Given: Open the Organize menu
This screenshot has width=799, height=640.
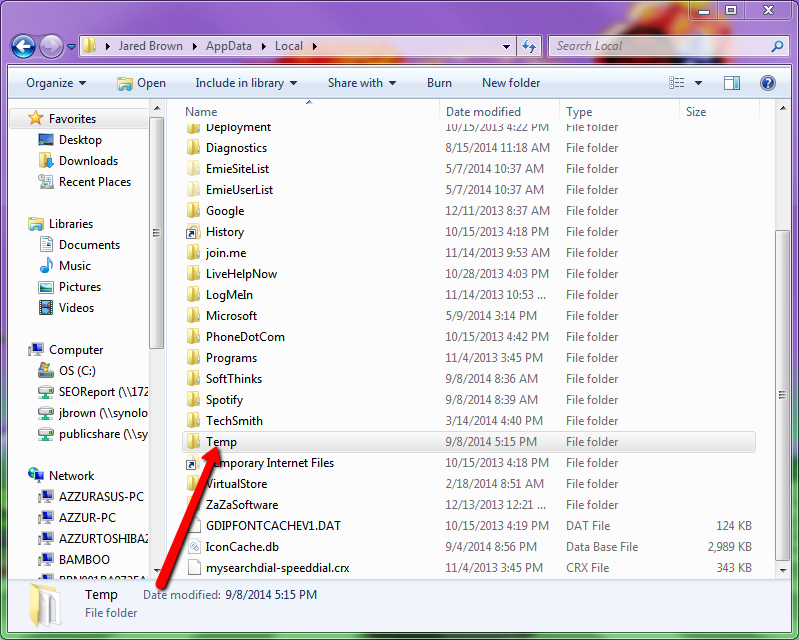Looking at the screenshot, I should point(56,83).
